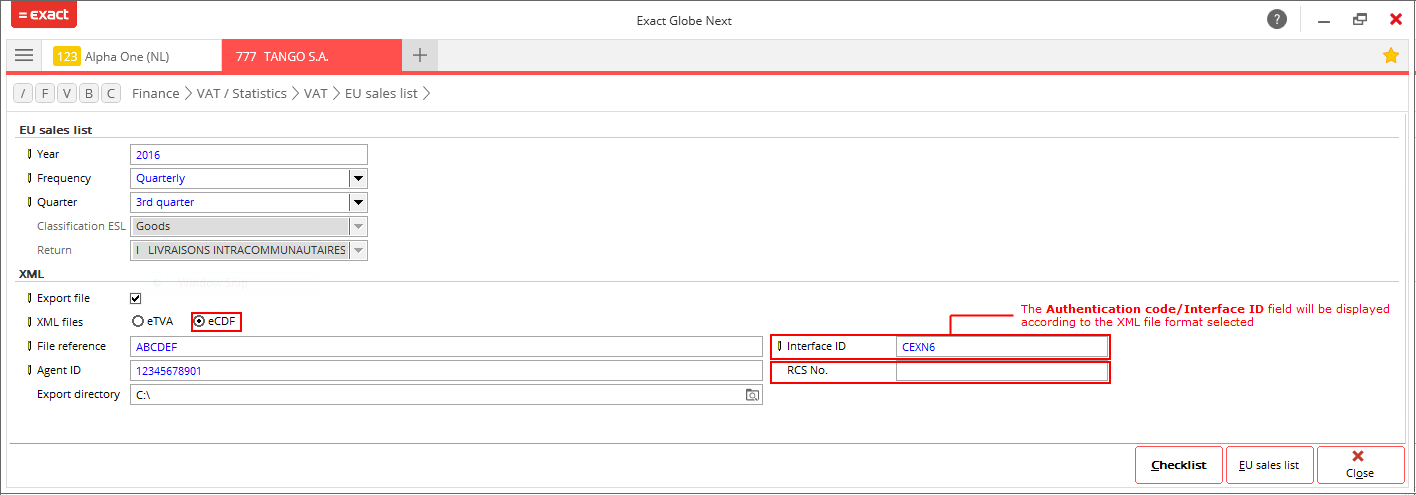This screenshot has height=495, width=1416.
Task: Open the Return dropdown arrow
Action: pos(358,250)
